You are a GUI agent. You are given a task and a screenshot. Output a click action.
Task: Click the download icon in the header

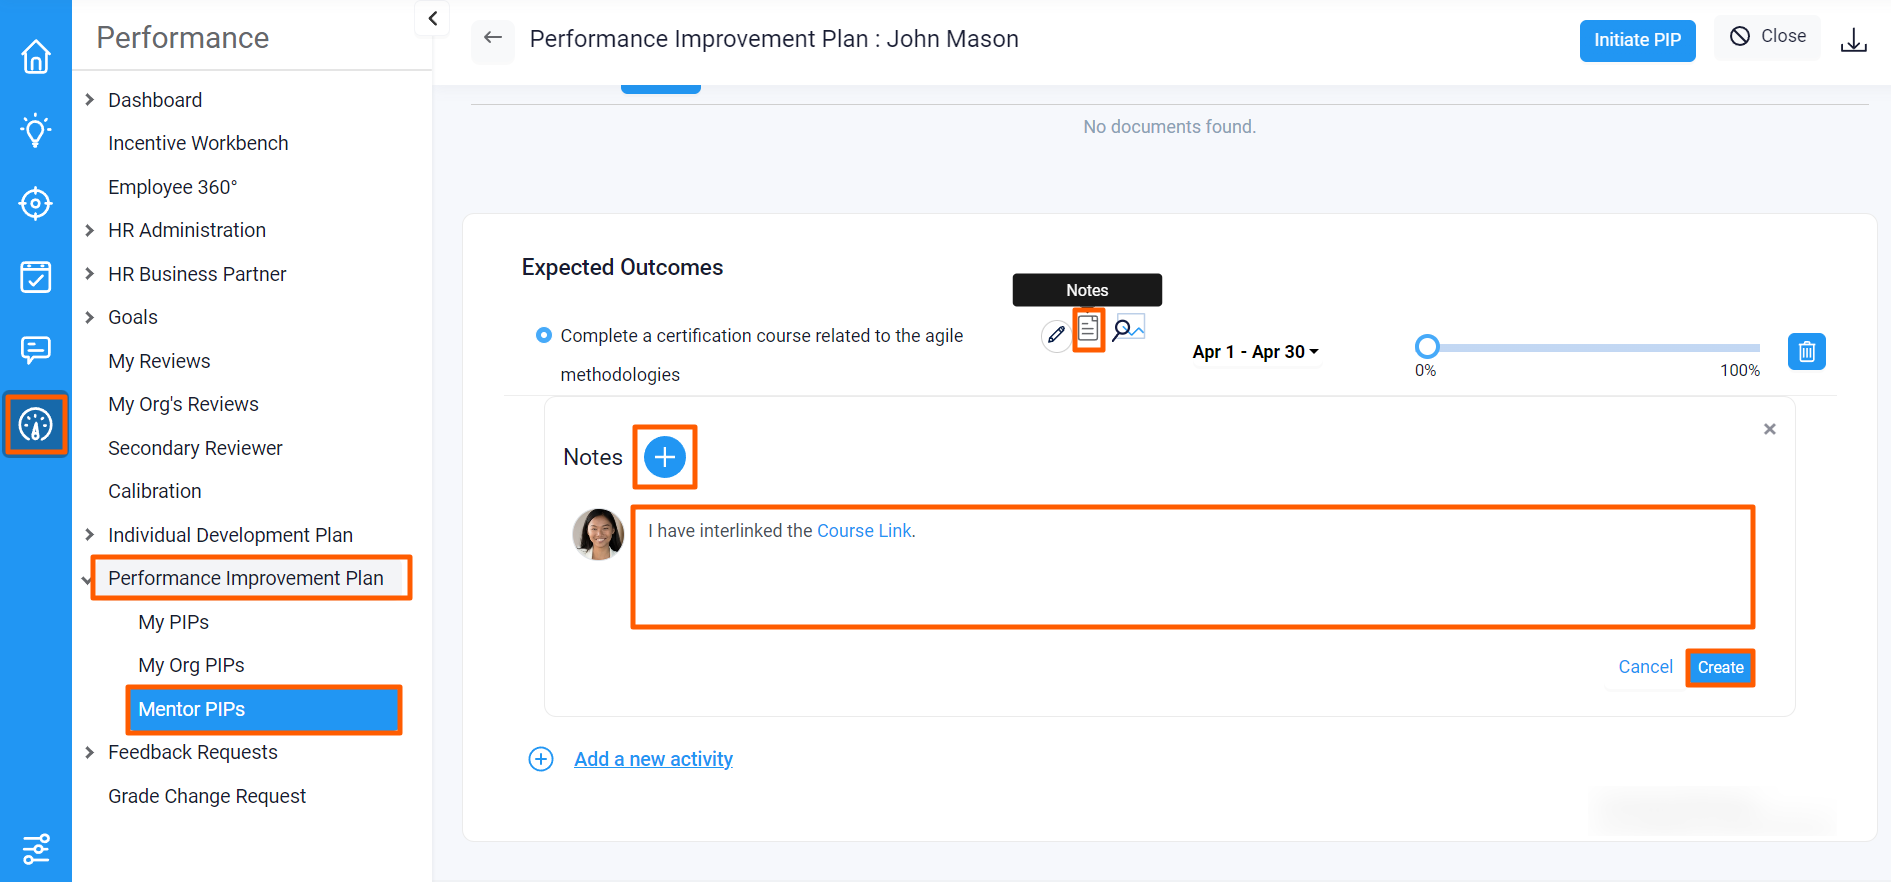pyautogui.click(x=1853, y=40)
